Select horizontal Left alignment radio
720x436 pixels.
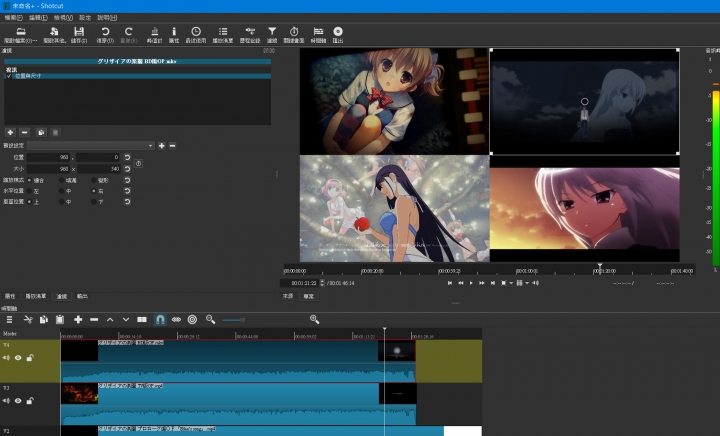coord(29,191)
